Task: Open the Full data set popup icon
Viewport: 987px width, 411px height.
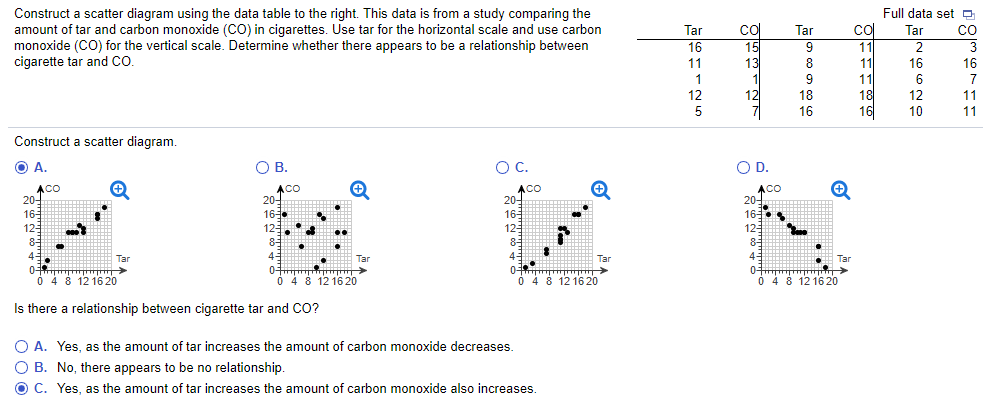Action: [x=968, y=14]
